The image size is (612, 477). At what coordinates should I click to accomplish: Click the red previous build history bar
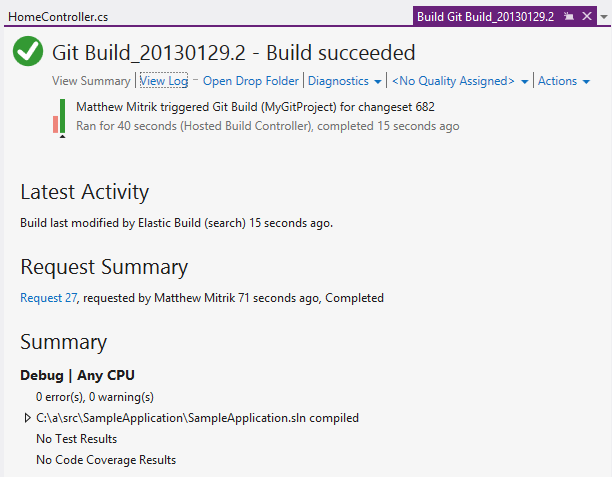[55, 124]
